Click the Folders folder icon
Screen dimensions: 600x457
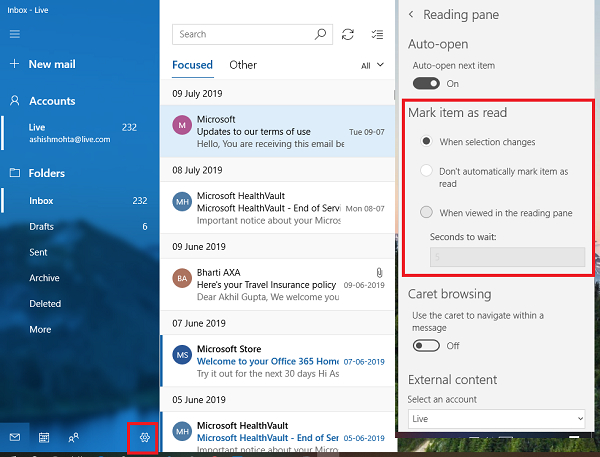coord(15,173)
